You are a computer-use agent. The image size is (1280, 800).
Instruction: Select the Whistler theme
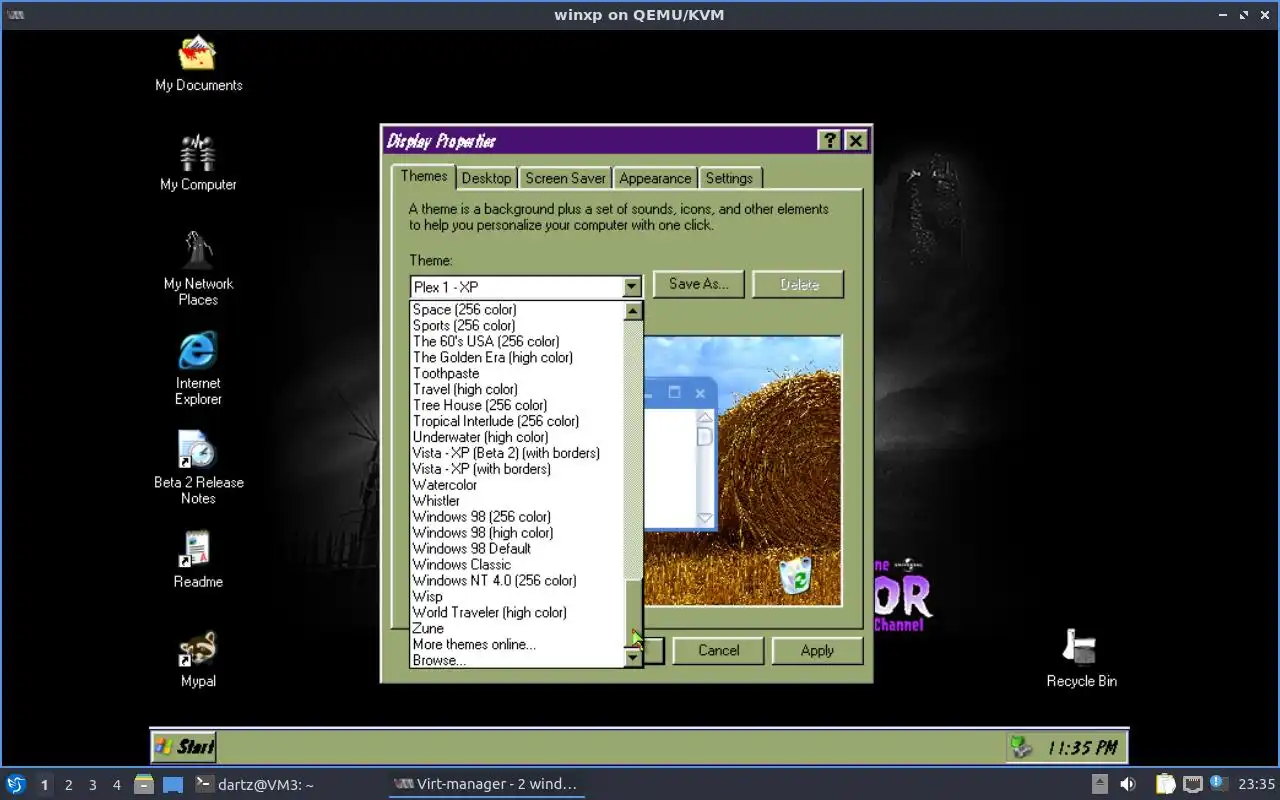517,502
